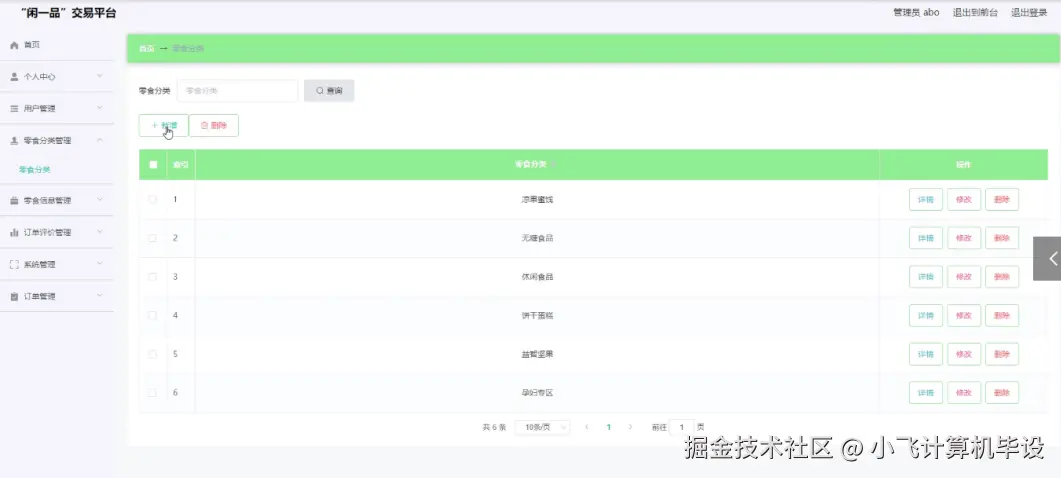Image resolution: width=1061 pixels, height=478 pixels.
Task: Check the box for row 6 孕妇专区
Action: pos(153,392)
